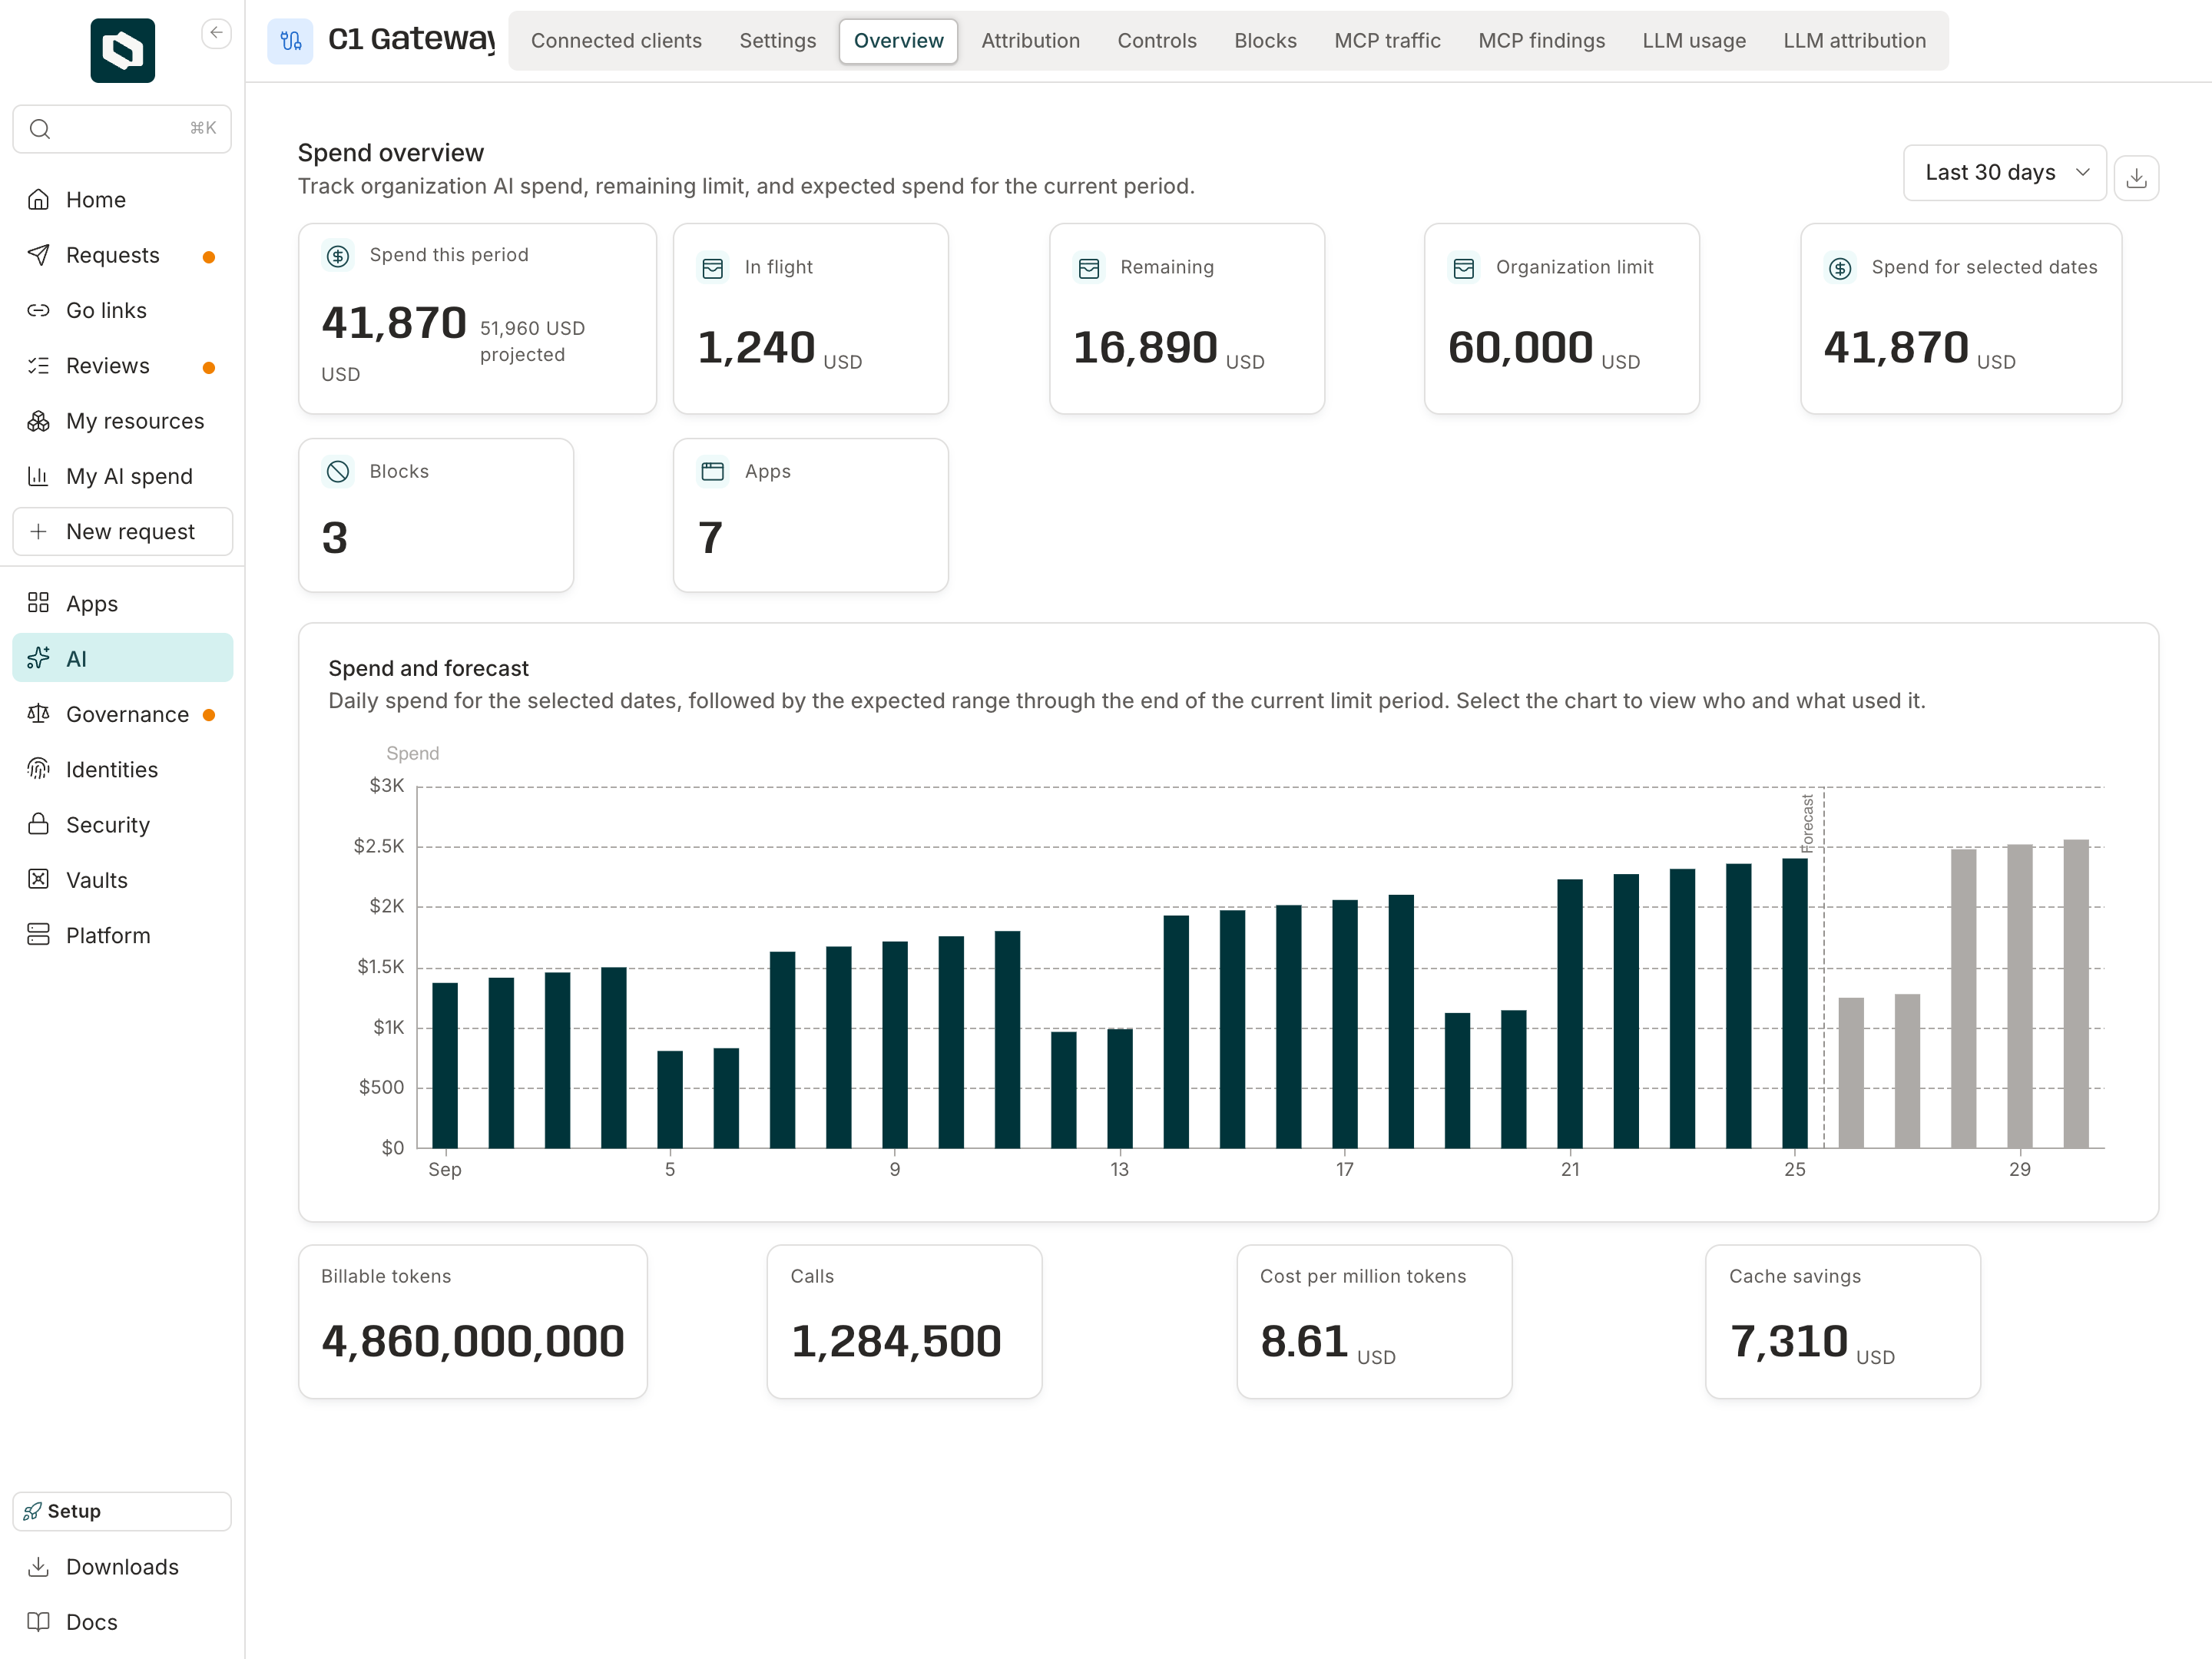Switch to the Attribution tab
The height and width of the screenshot is (1659, 2212).
point(1030,41)
